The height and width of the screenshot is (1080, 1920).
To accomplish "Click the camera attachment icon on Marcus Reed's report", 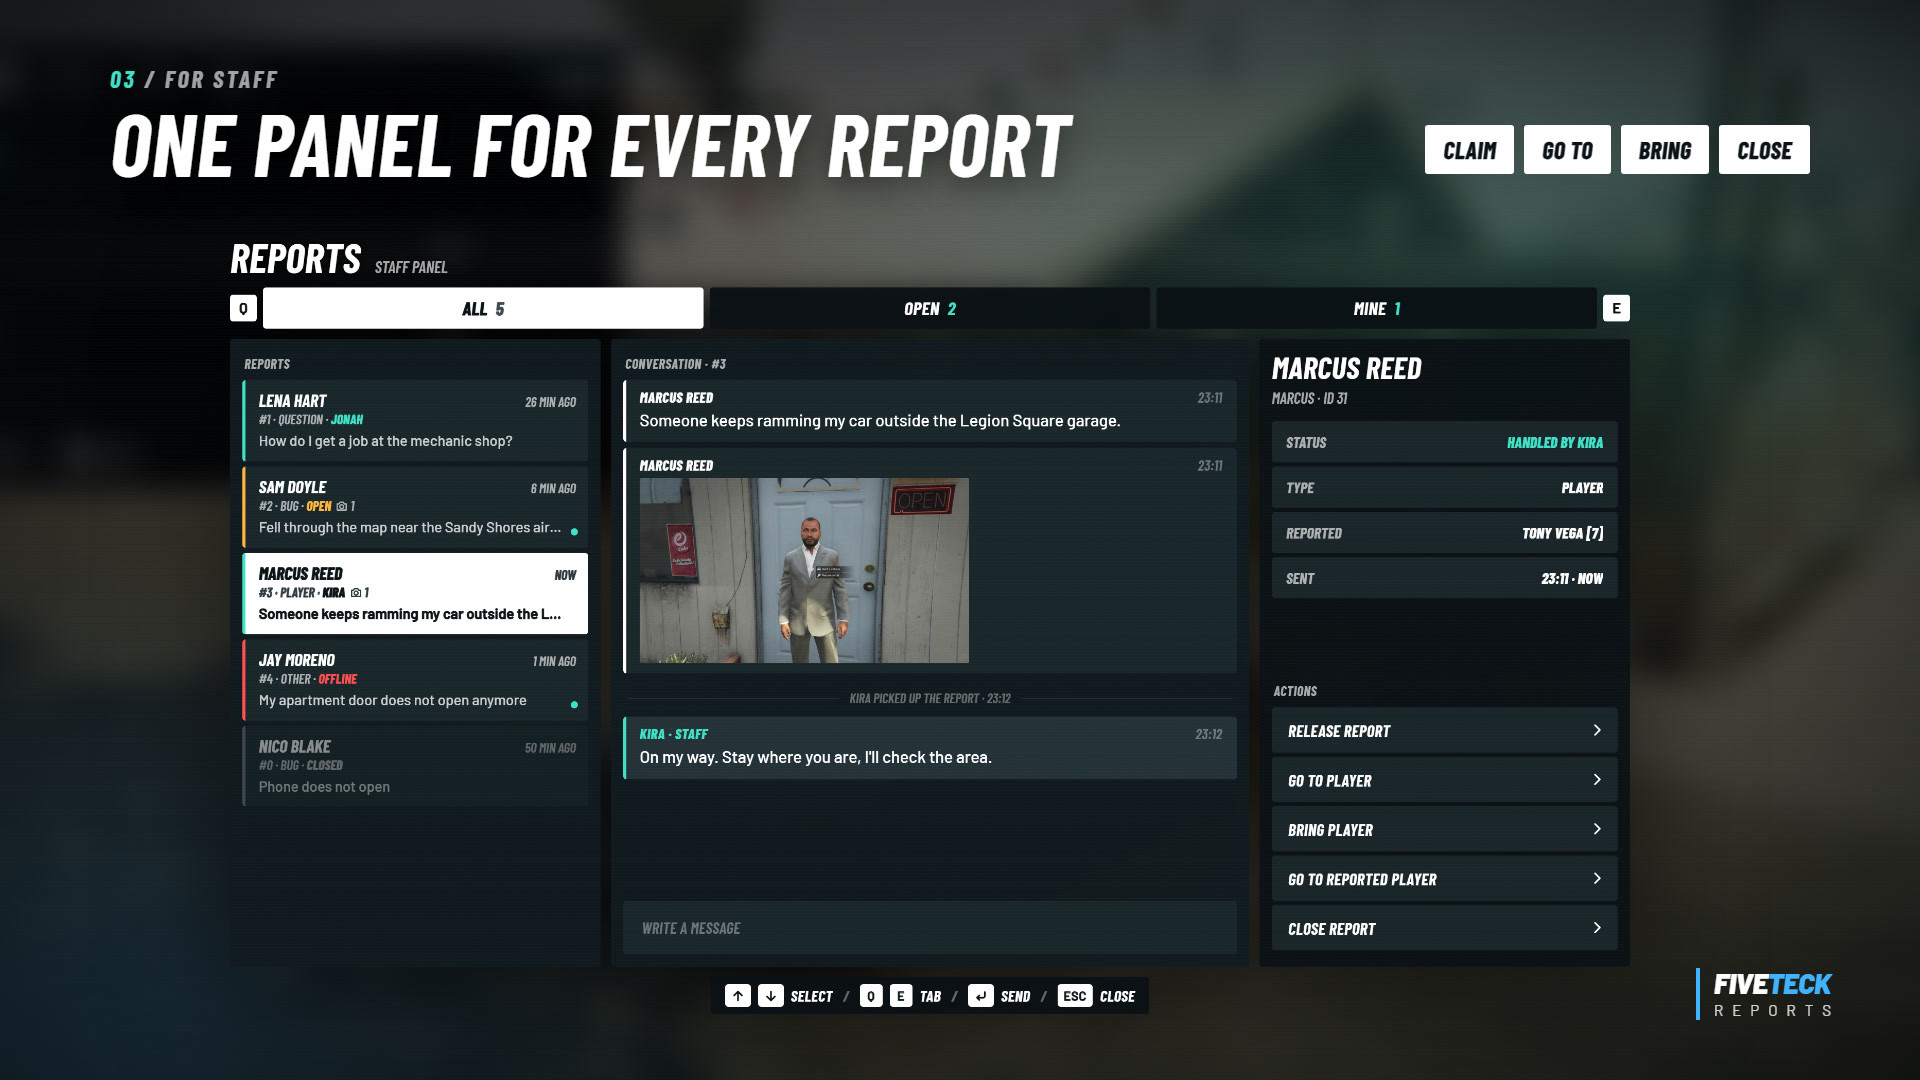I will [356, 593].
